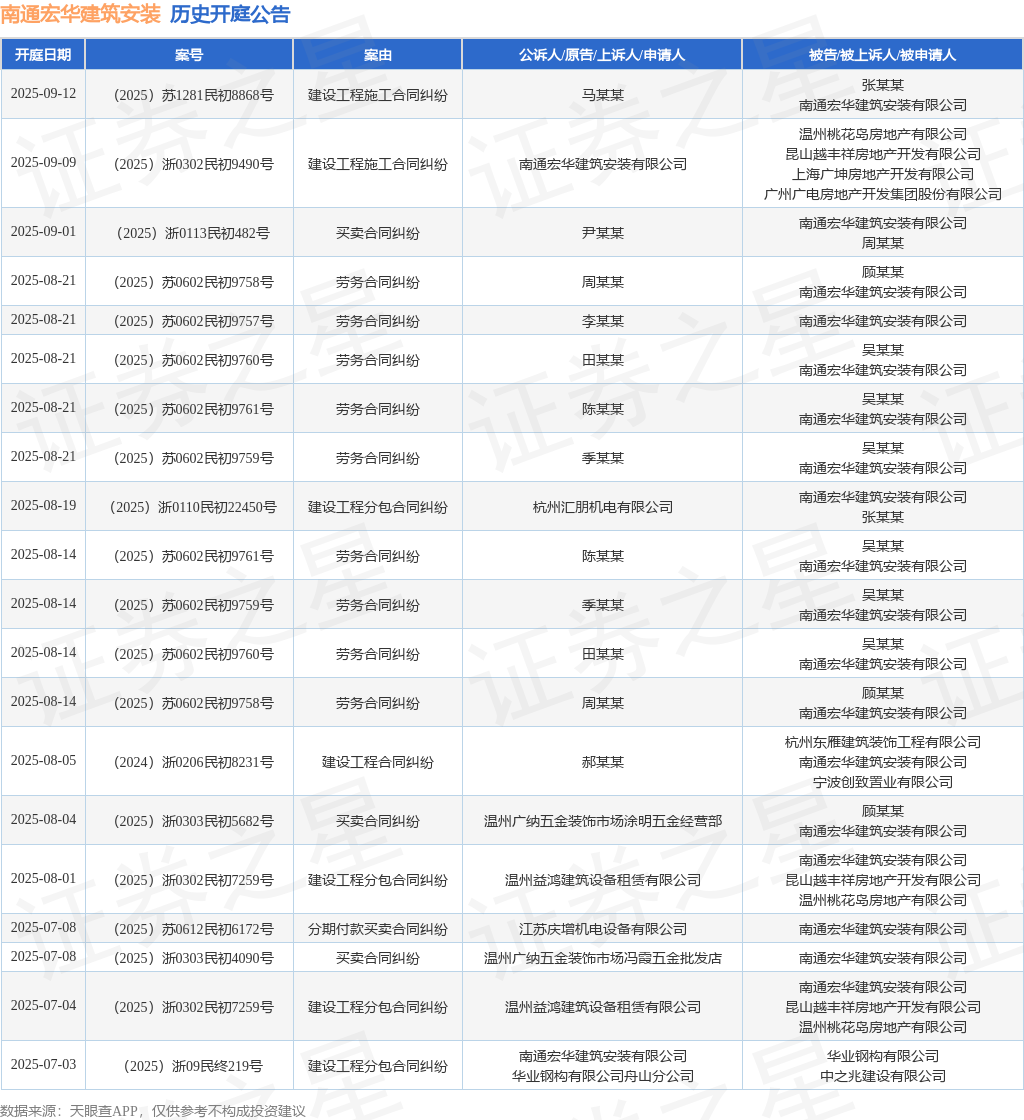
Task: Select plaintiff 杭州汇朋机电有限公司
Action: click(x=603, y=507)
